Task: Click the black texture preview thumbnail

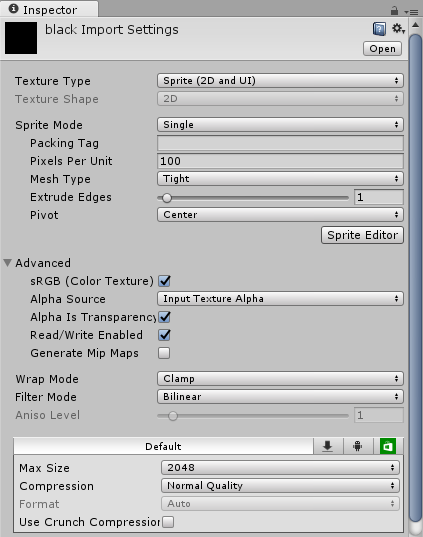Action: (21, 38)
